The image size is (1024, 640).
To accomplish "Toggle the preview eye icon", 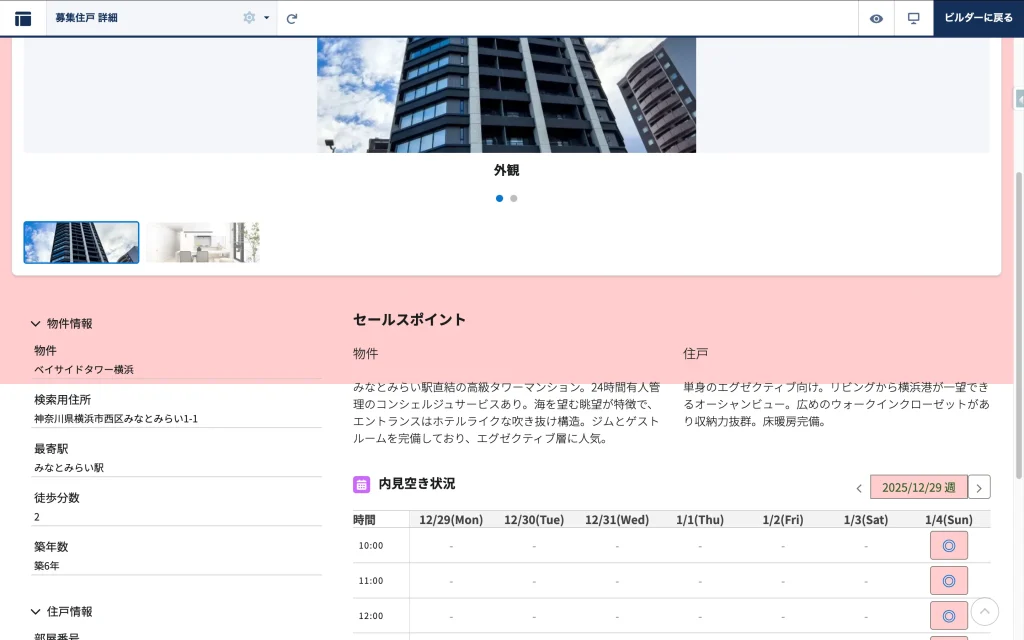I will click(x=876, y=18).
